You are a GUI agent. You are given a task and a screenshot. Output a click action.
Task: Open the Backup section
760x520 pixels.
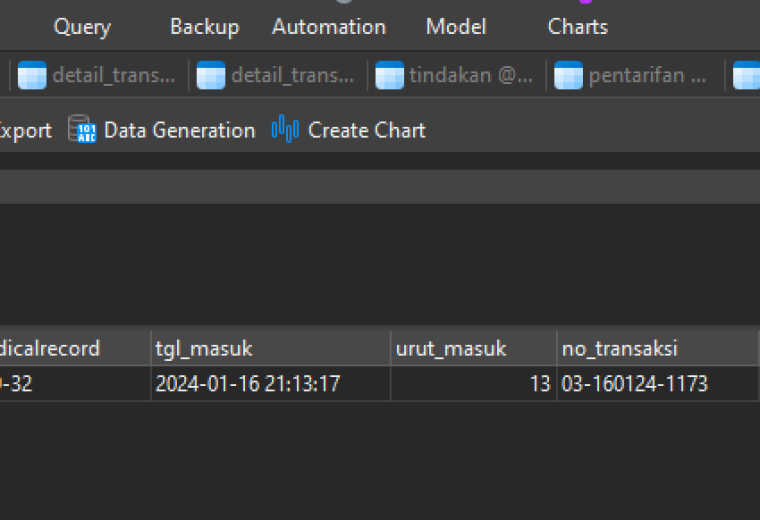[x=205, y=27]
